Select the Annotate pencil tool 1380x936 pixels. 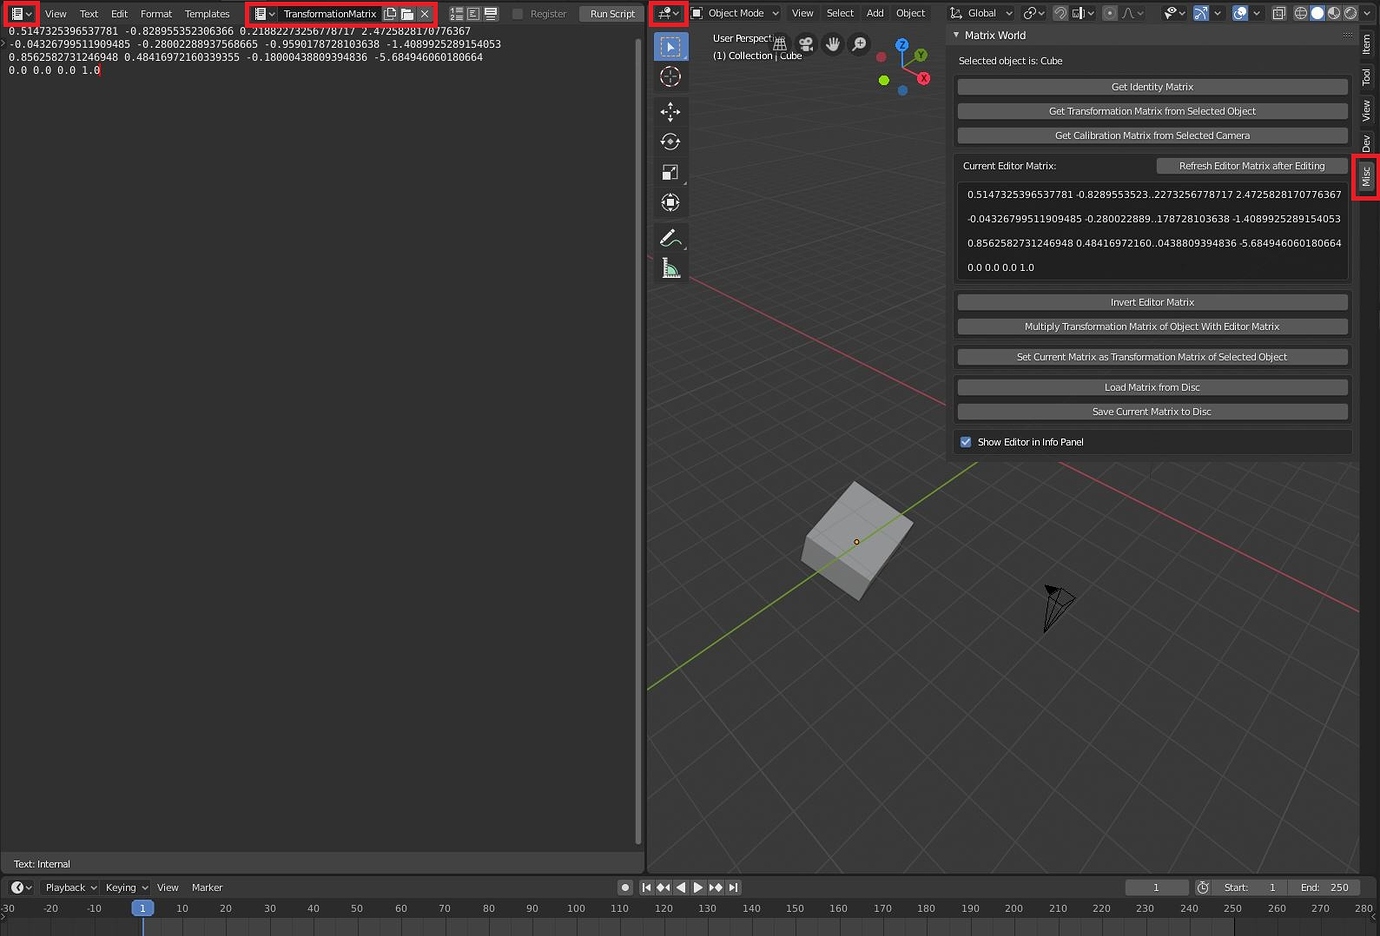point(670,238)
